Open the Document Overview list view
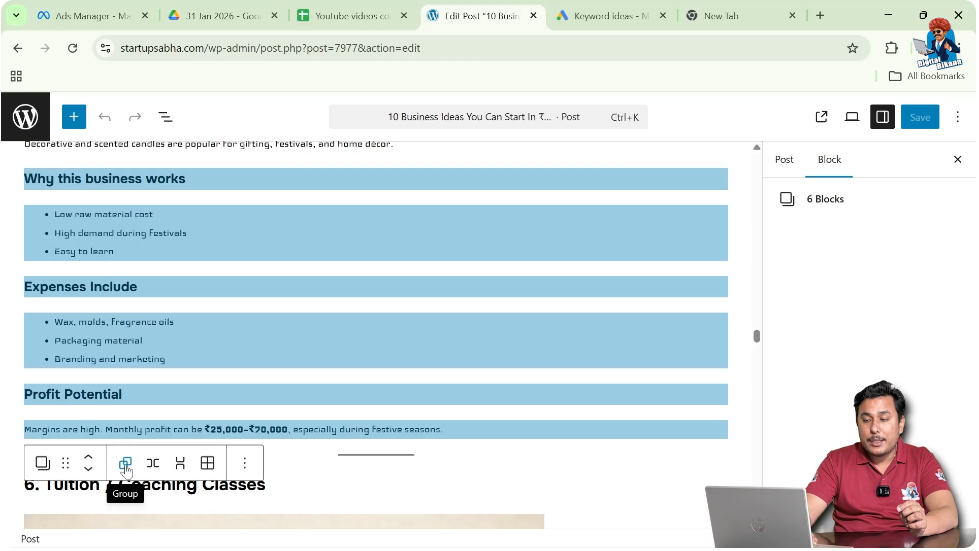Screen dimensions: 979x551 coord(165,117)
